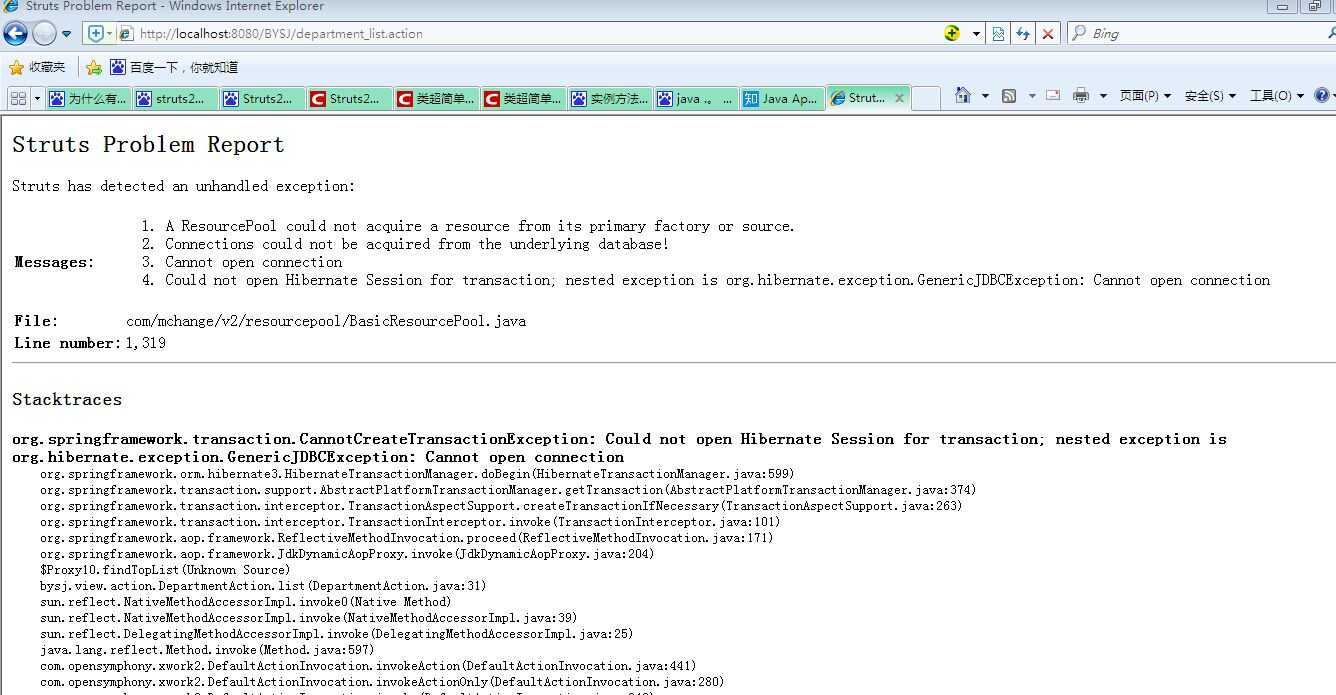Expand the Home button dropdown arrow
Image resolution: width=1336 pixels, height=695 pixels.
click(x=985, y=96)
